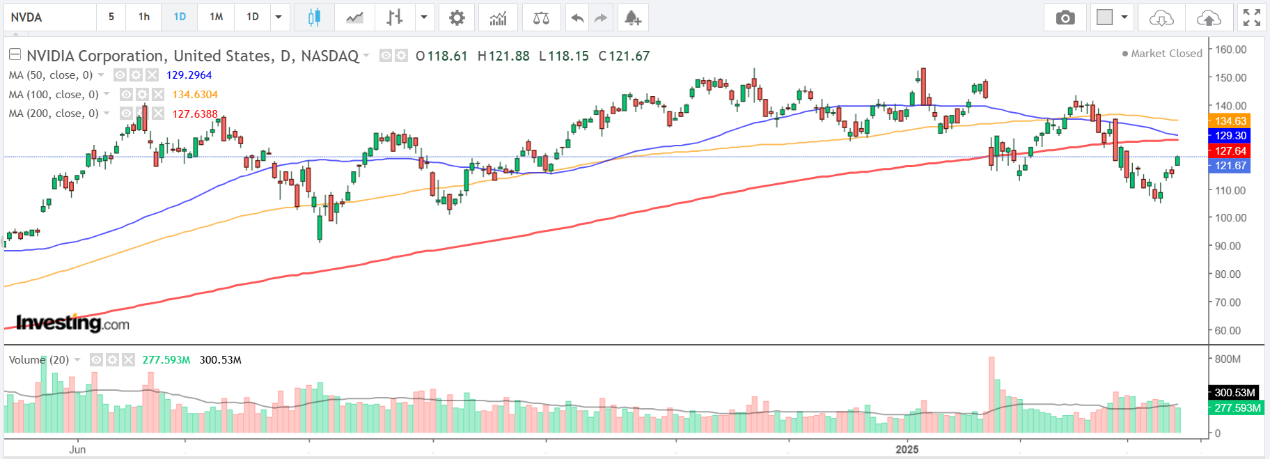Select the 1M timeframe tab
The width and height of the screenshot is (1270, 459).
coord(216,17)
